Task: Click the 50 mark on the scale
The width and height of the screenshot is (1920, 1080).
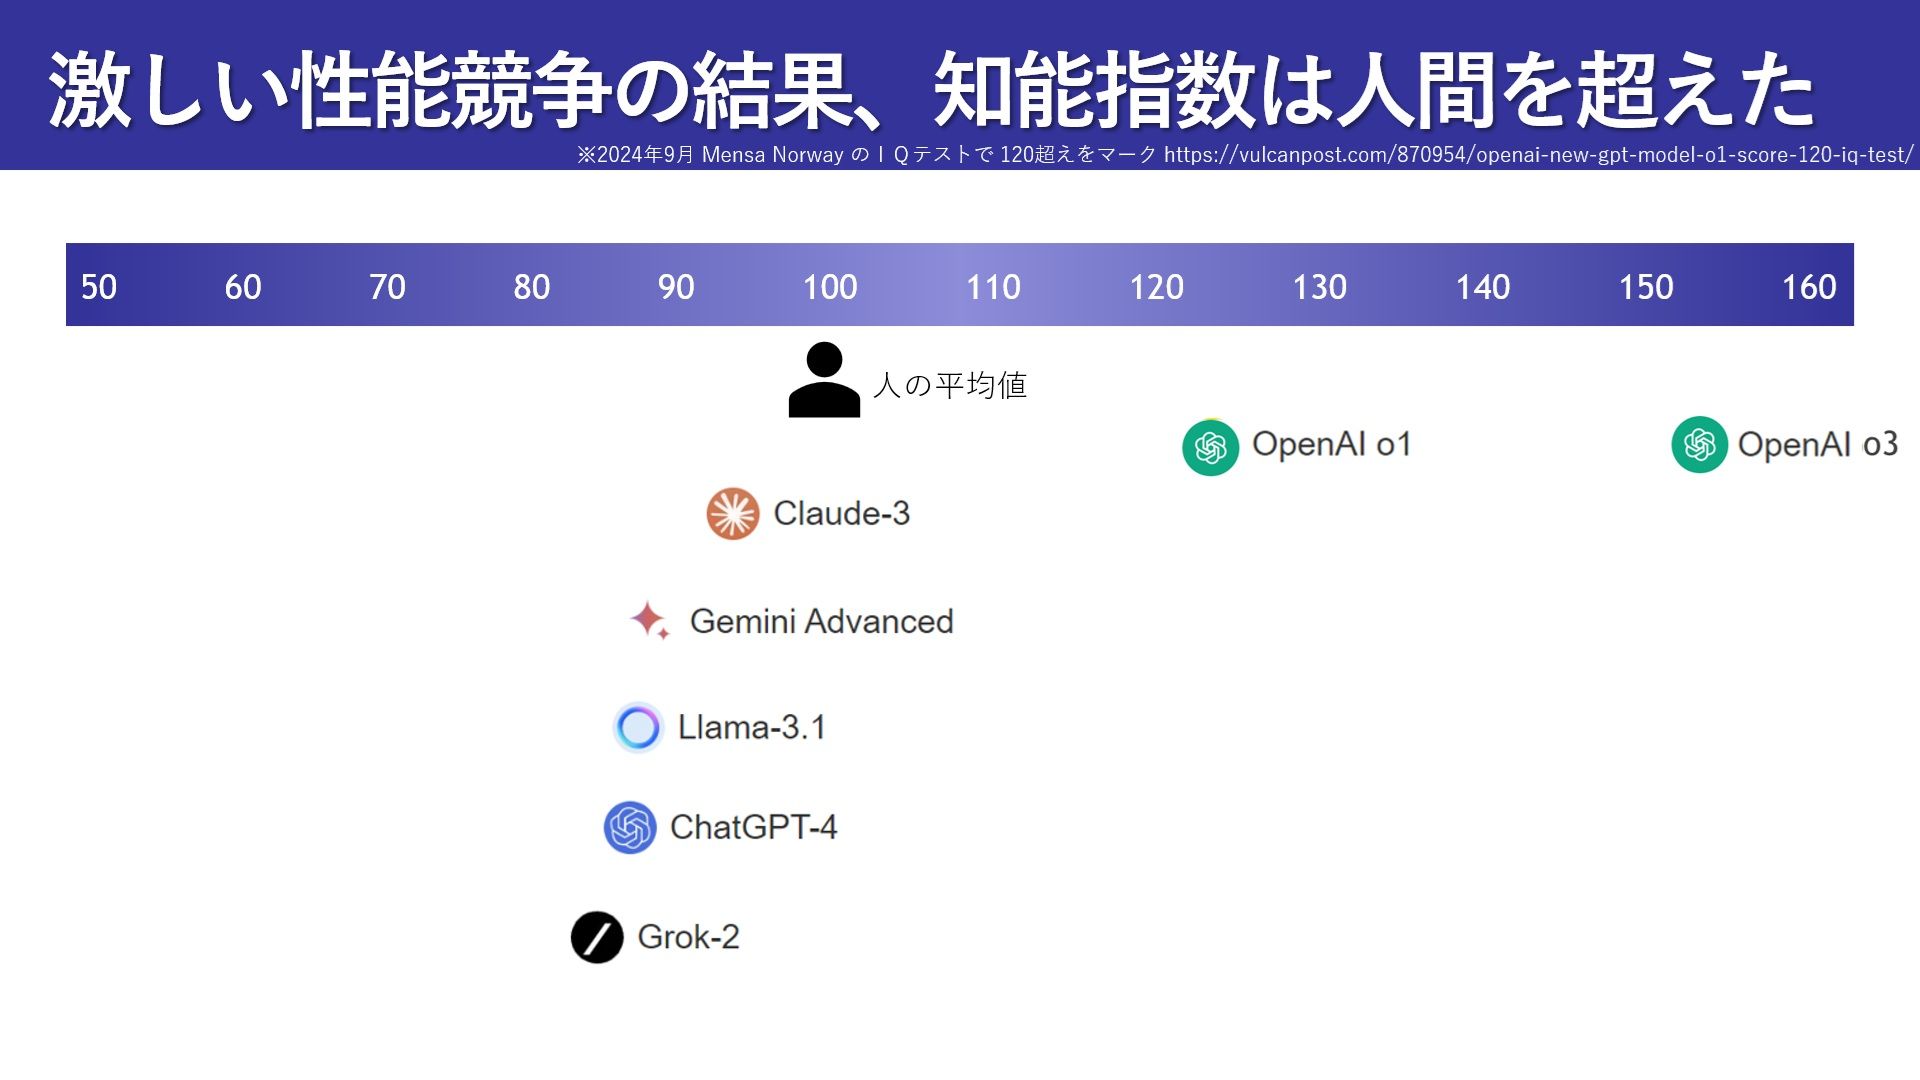Action: 99,287
